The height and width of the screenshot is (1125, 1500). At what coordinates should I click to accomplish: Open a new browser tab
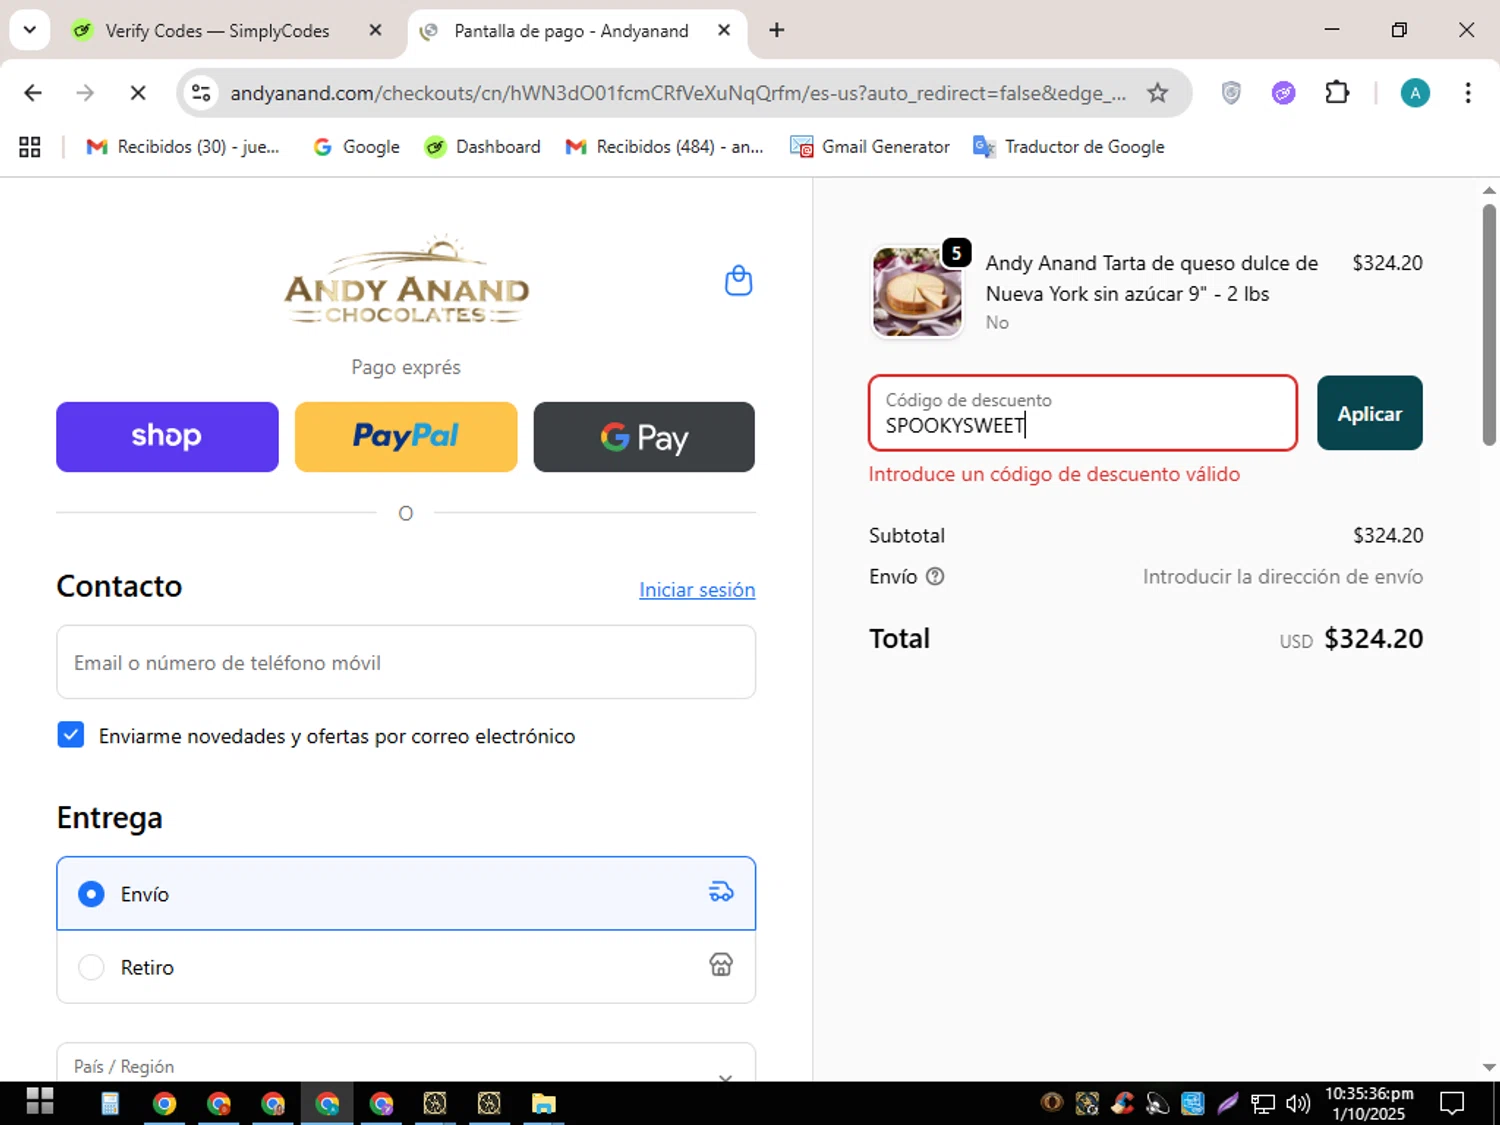[x=777, y=30]
